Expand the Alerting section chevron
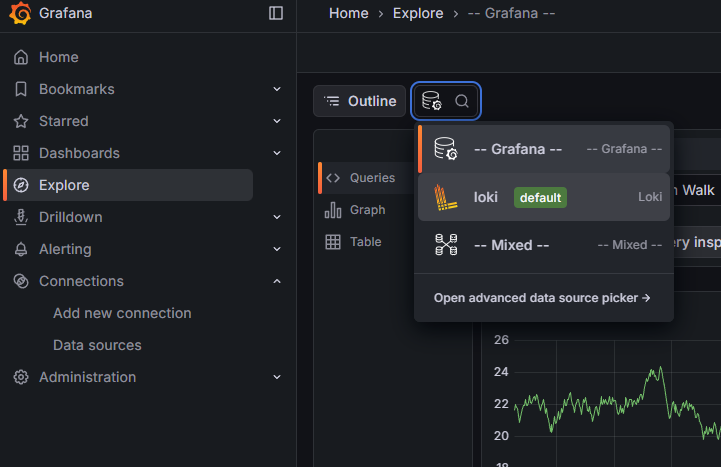 pyautogui.click(x=277, y=249)
